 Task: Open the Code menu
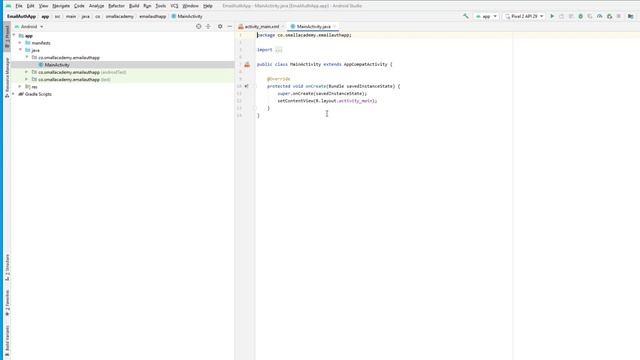(x=79, y=6)
